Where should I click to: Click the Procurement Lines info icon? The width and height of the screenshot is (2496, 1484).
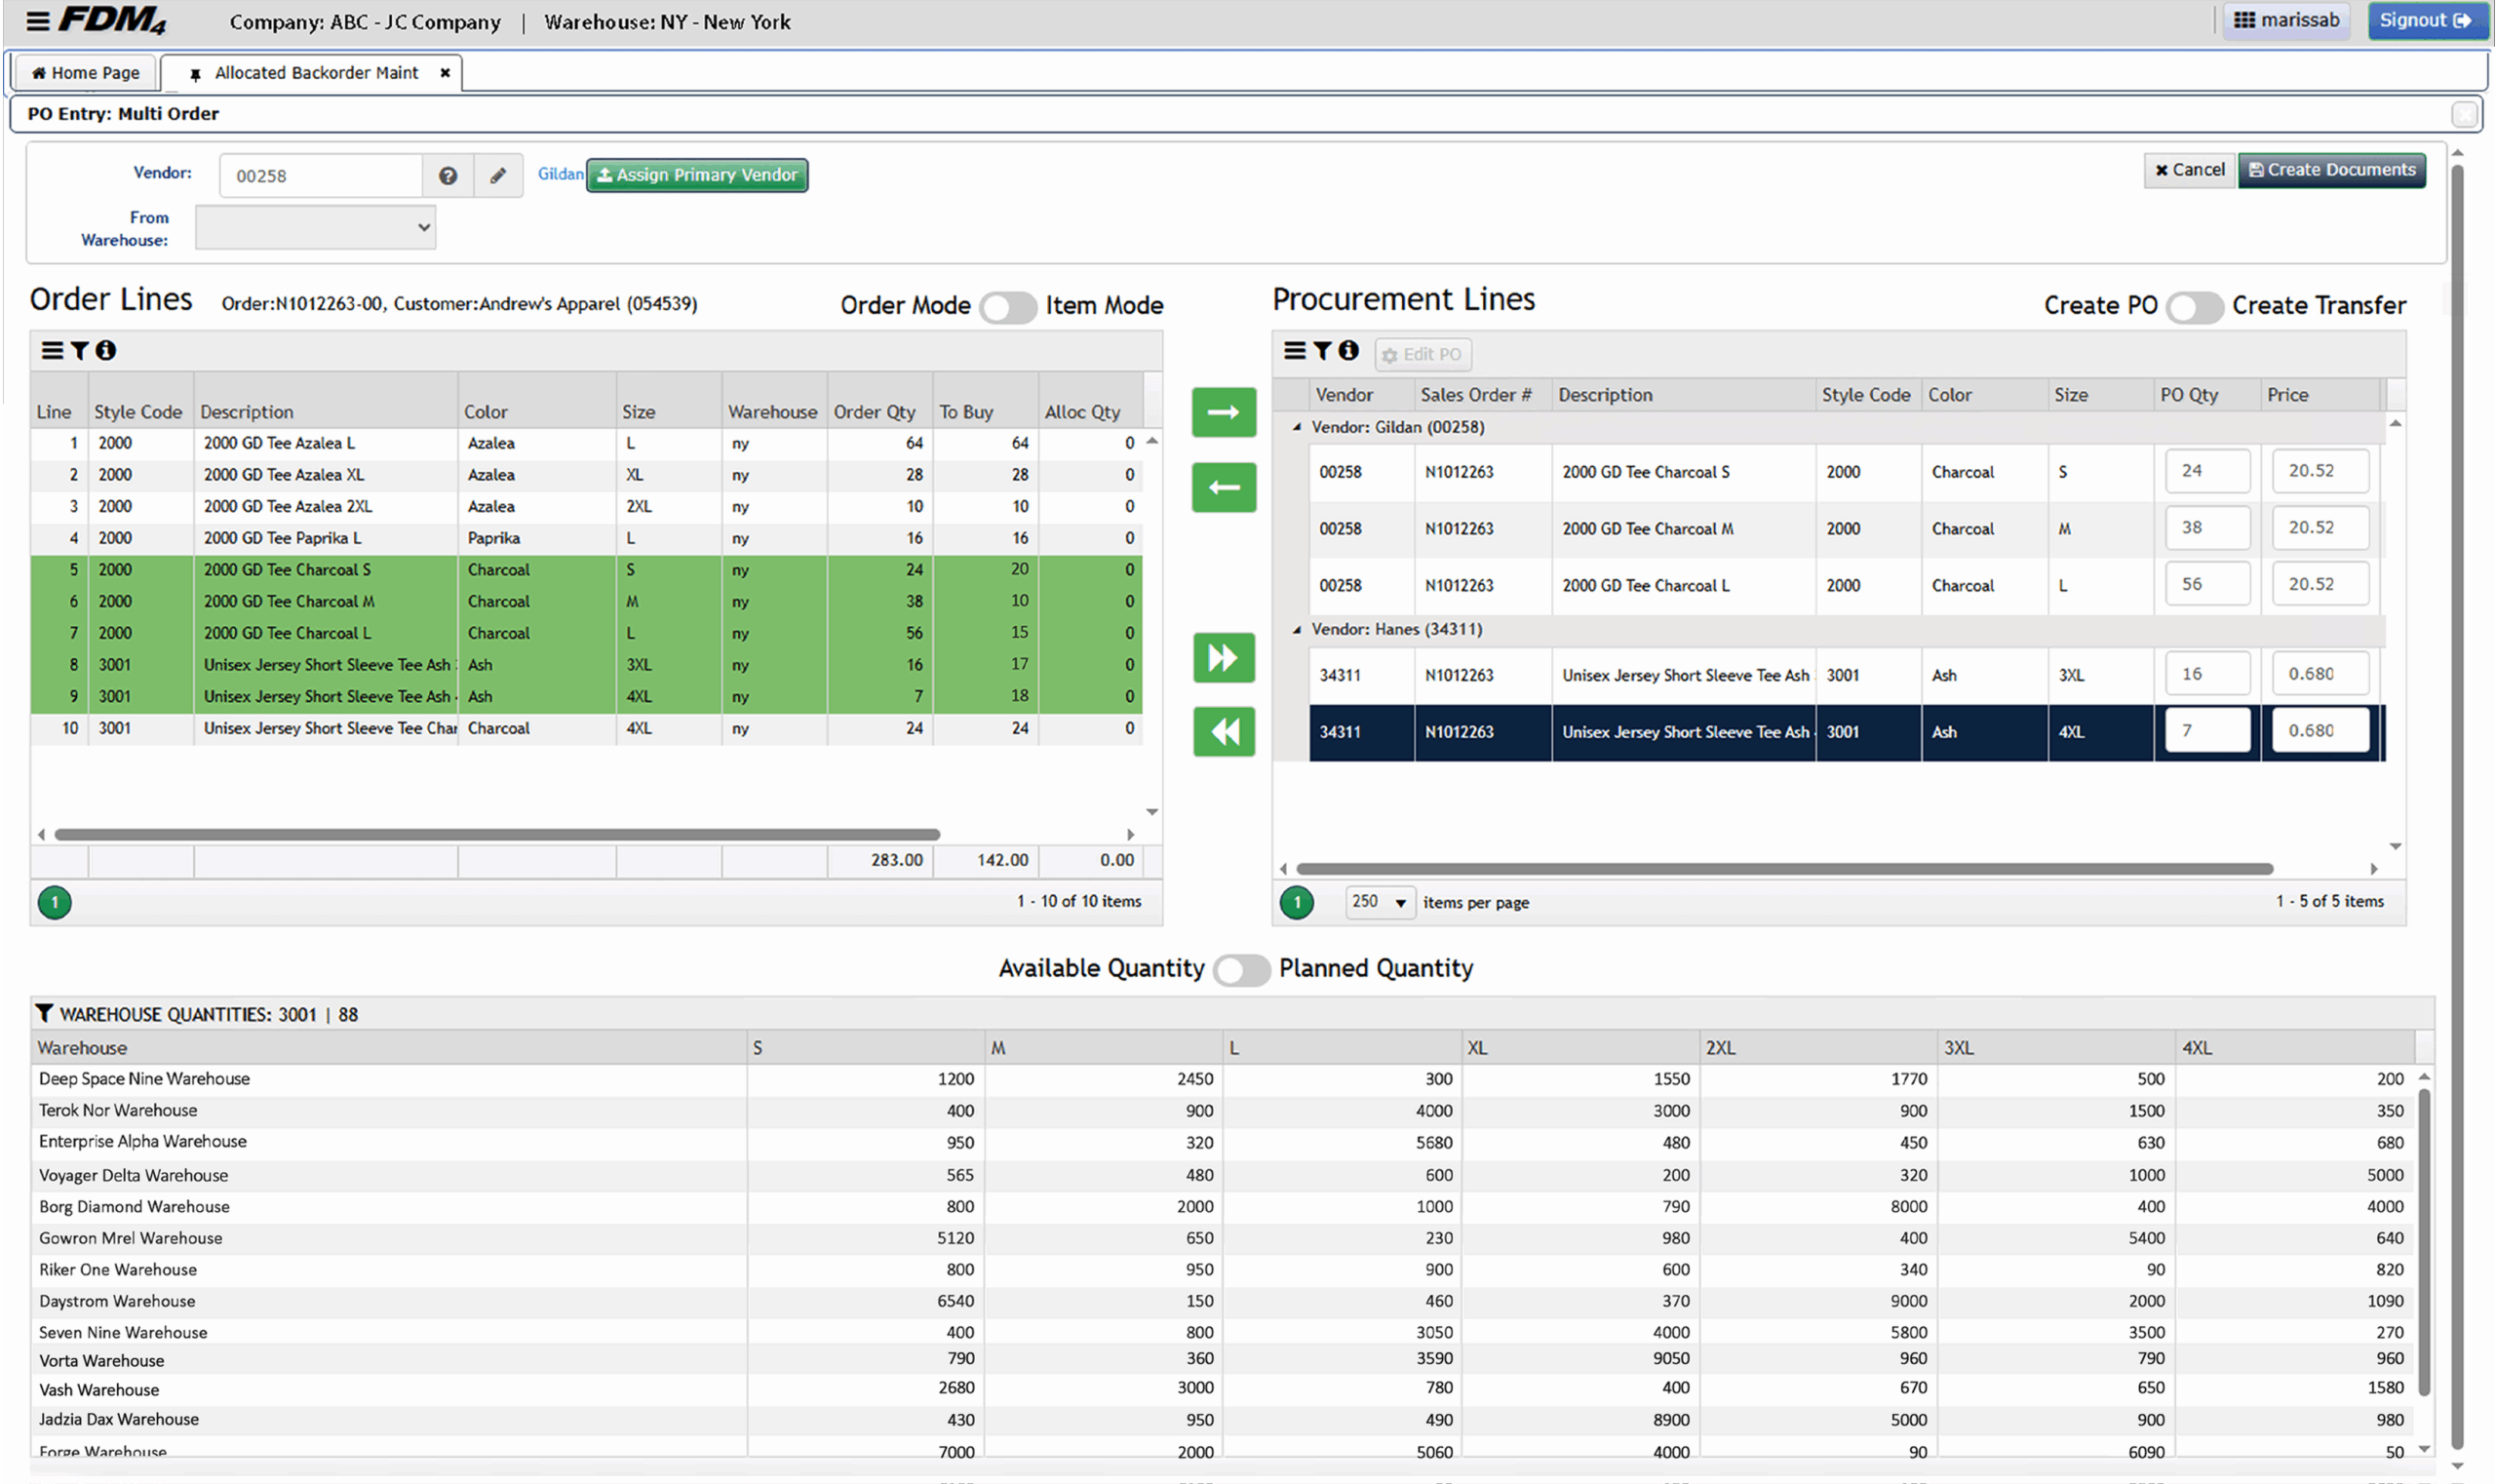coord(1348,350)
